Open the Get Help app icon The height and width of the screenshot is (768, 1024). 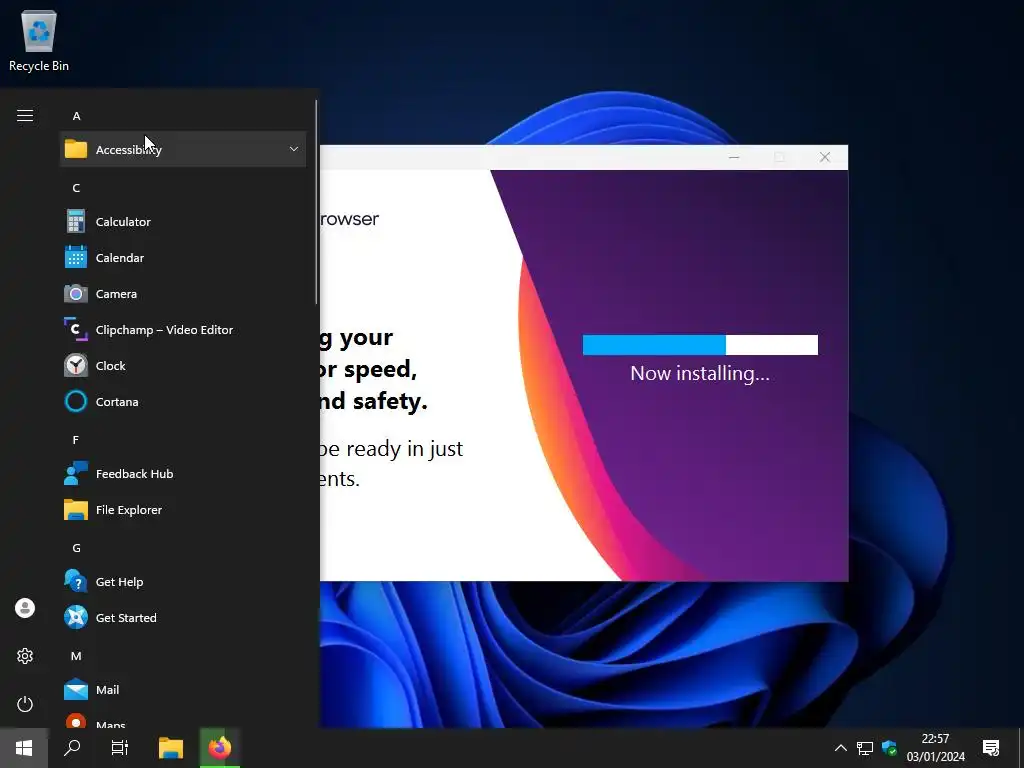tap(76, 581)
